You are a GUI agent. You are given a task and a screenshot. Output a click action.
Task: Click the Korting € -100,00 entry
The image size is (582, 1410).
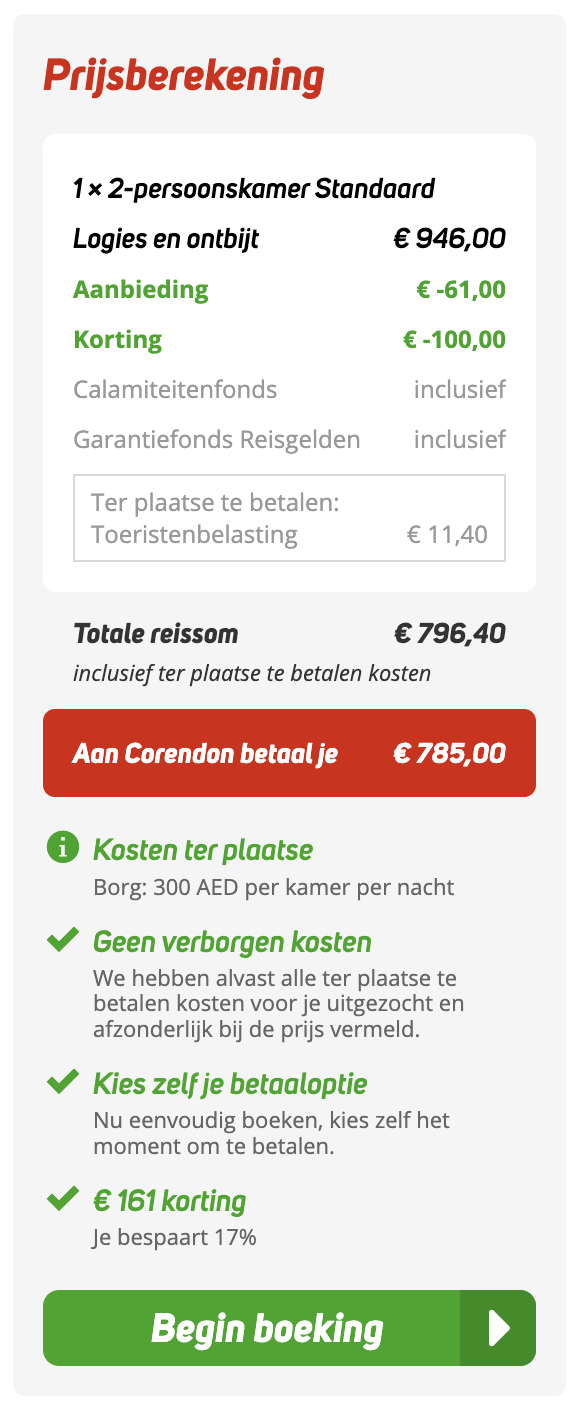point(289,338)
